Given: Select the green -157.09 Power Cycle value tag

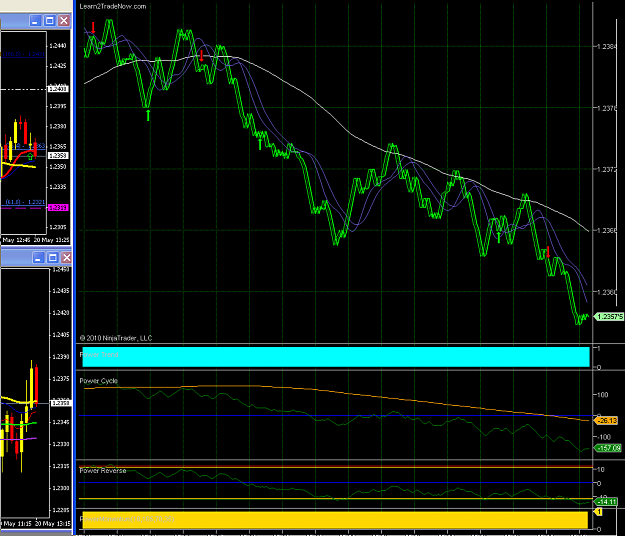Looking at the screenshot, I should point(607,448).
